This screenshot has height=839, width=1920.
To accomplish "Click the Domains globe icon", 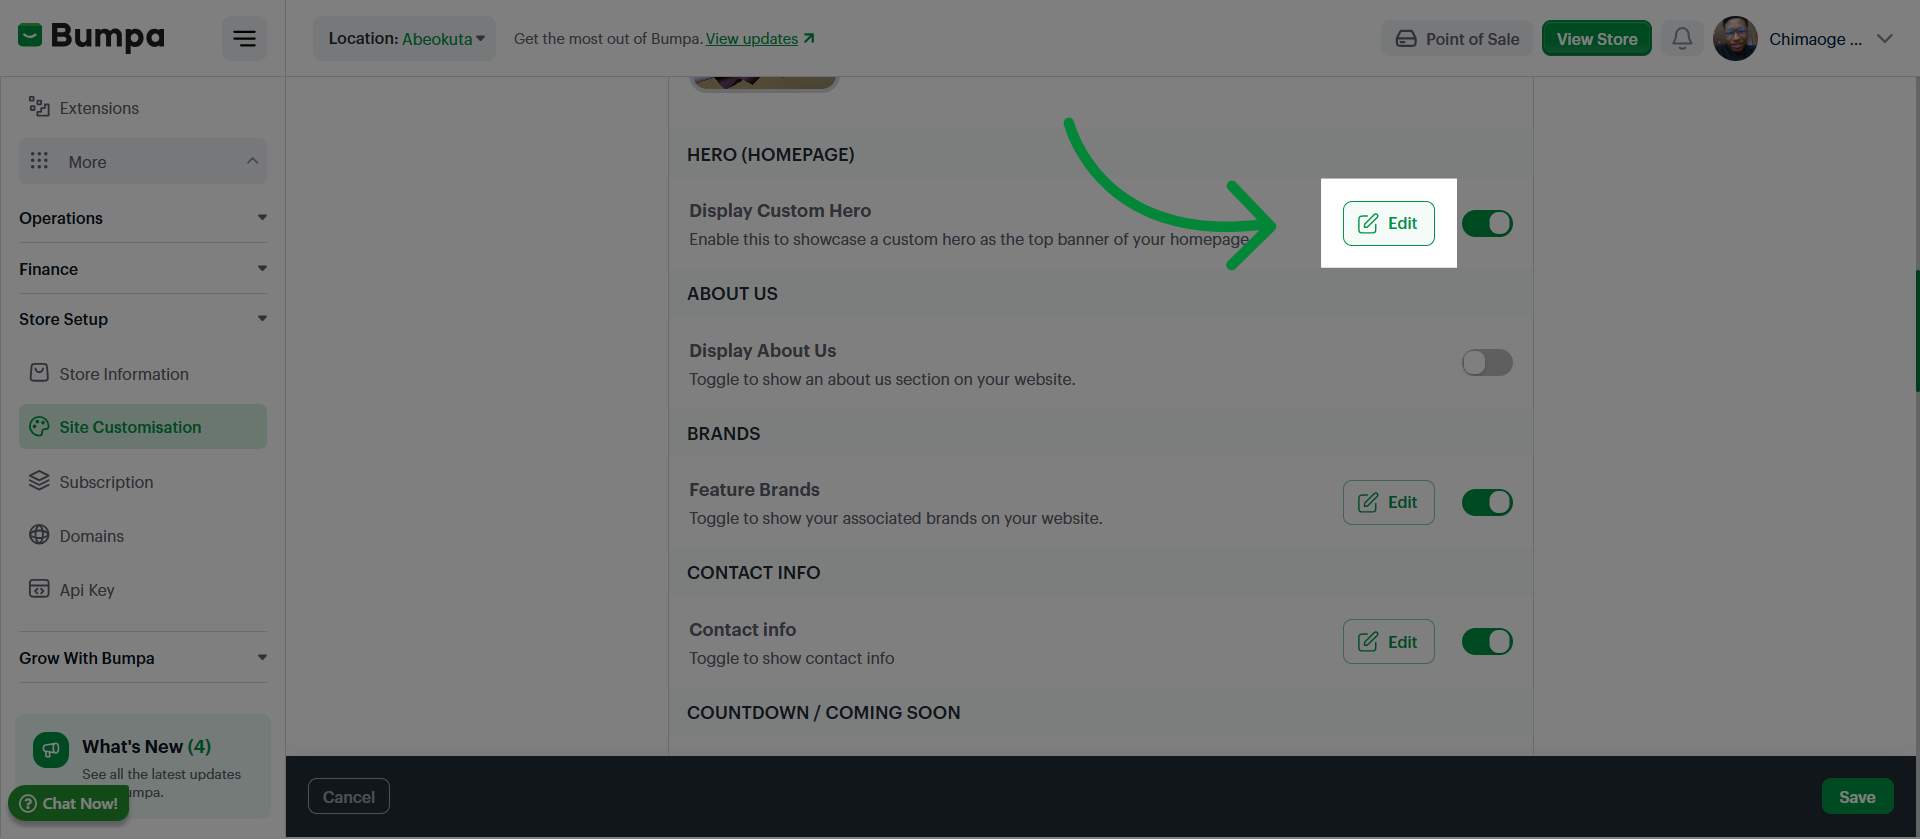I will [39, 535].
